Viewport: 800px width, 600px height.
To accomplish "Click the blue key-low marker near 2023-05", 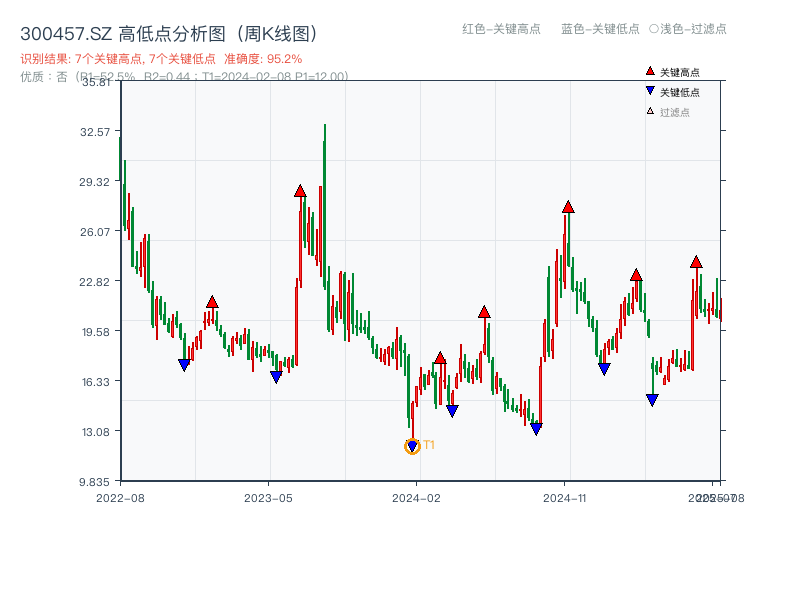I will click(x=274, y=377).
